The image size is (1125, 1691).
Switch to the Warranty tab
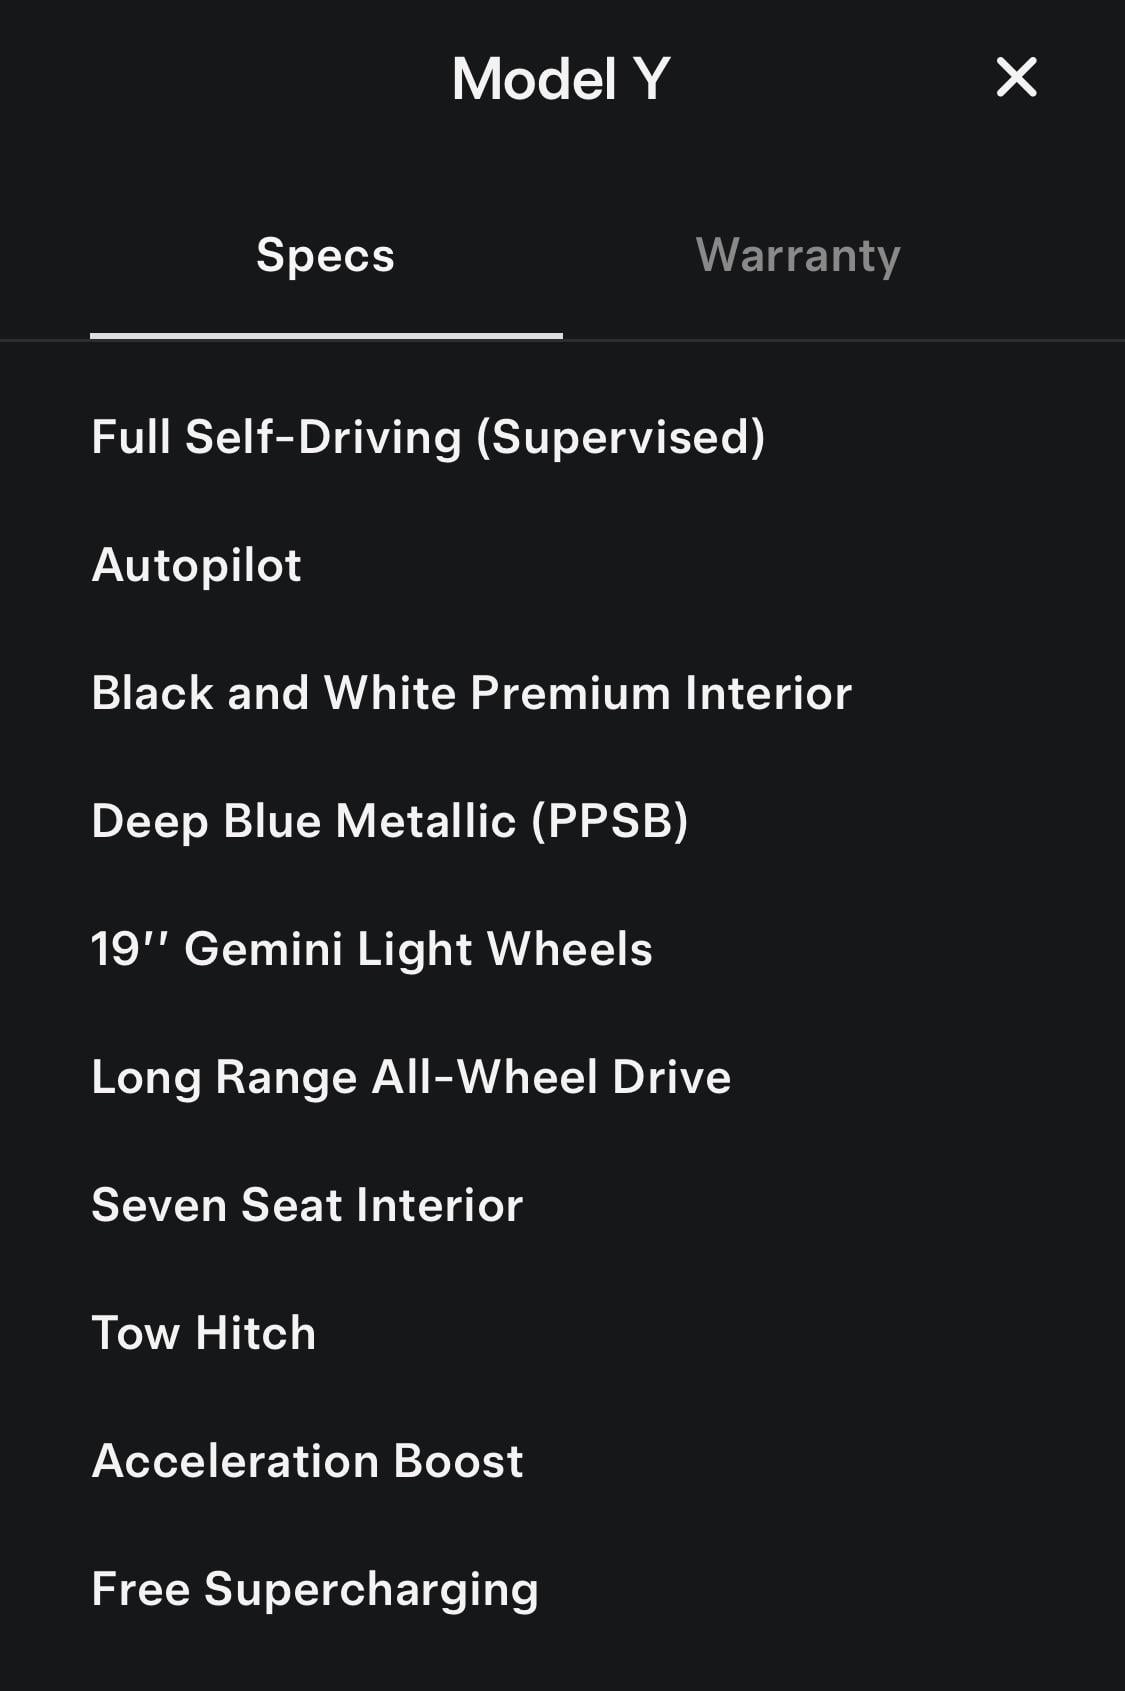tap(798, 255)
